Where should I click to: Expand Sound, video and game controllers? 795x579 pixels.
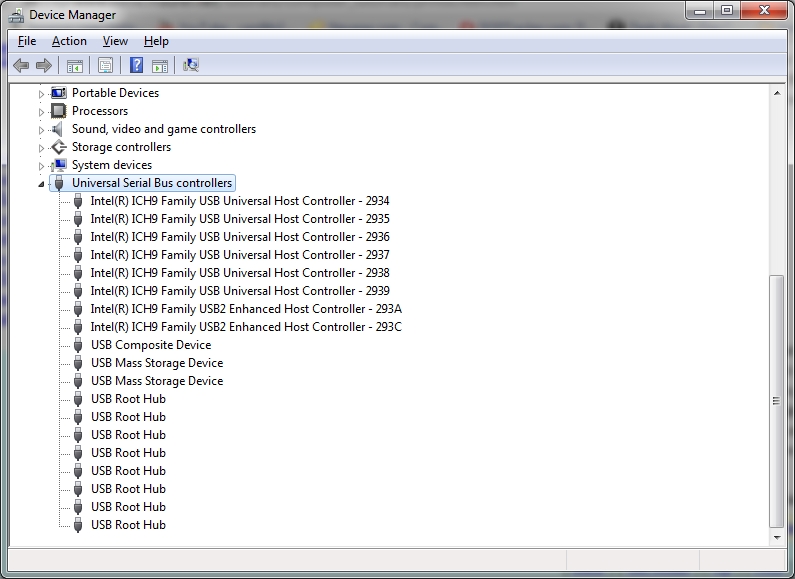(41, 130)
